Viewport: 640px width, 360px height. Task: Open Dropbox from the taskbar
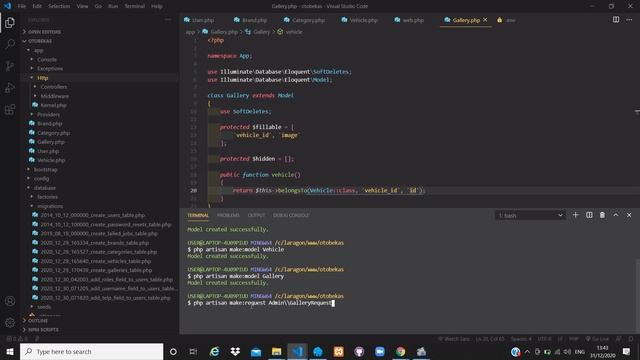coord(235,351)
